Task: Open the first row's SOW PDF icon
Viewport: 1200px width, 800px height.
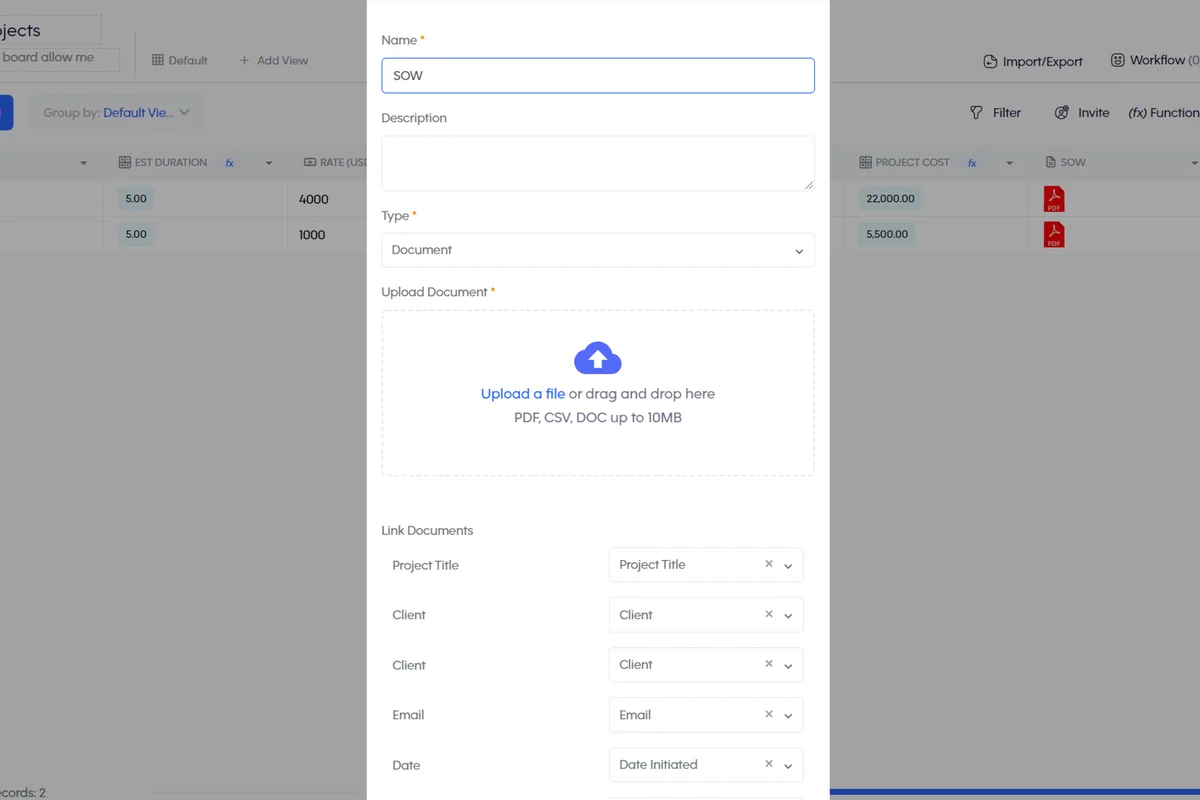Action: coord(1054,198)
